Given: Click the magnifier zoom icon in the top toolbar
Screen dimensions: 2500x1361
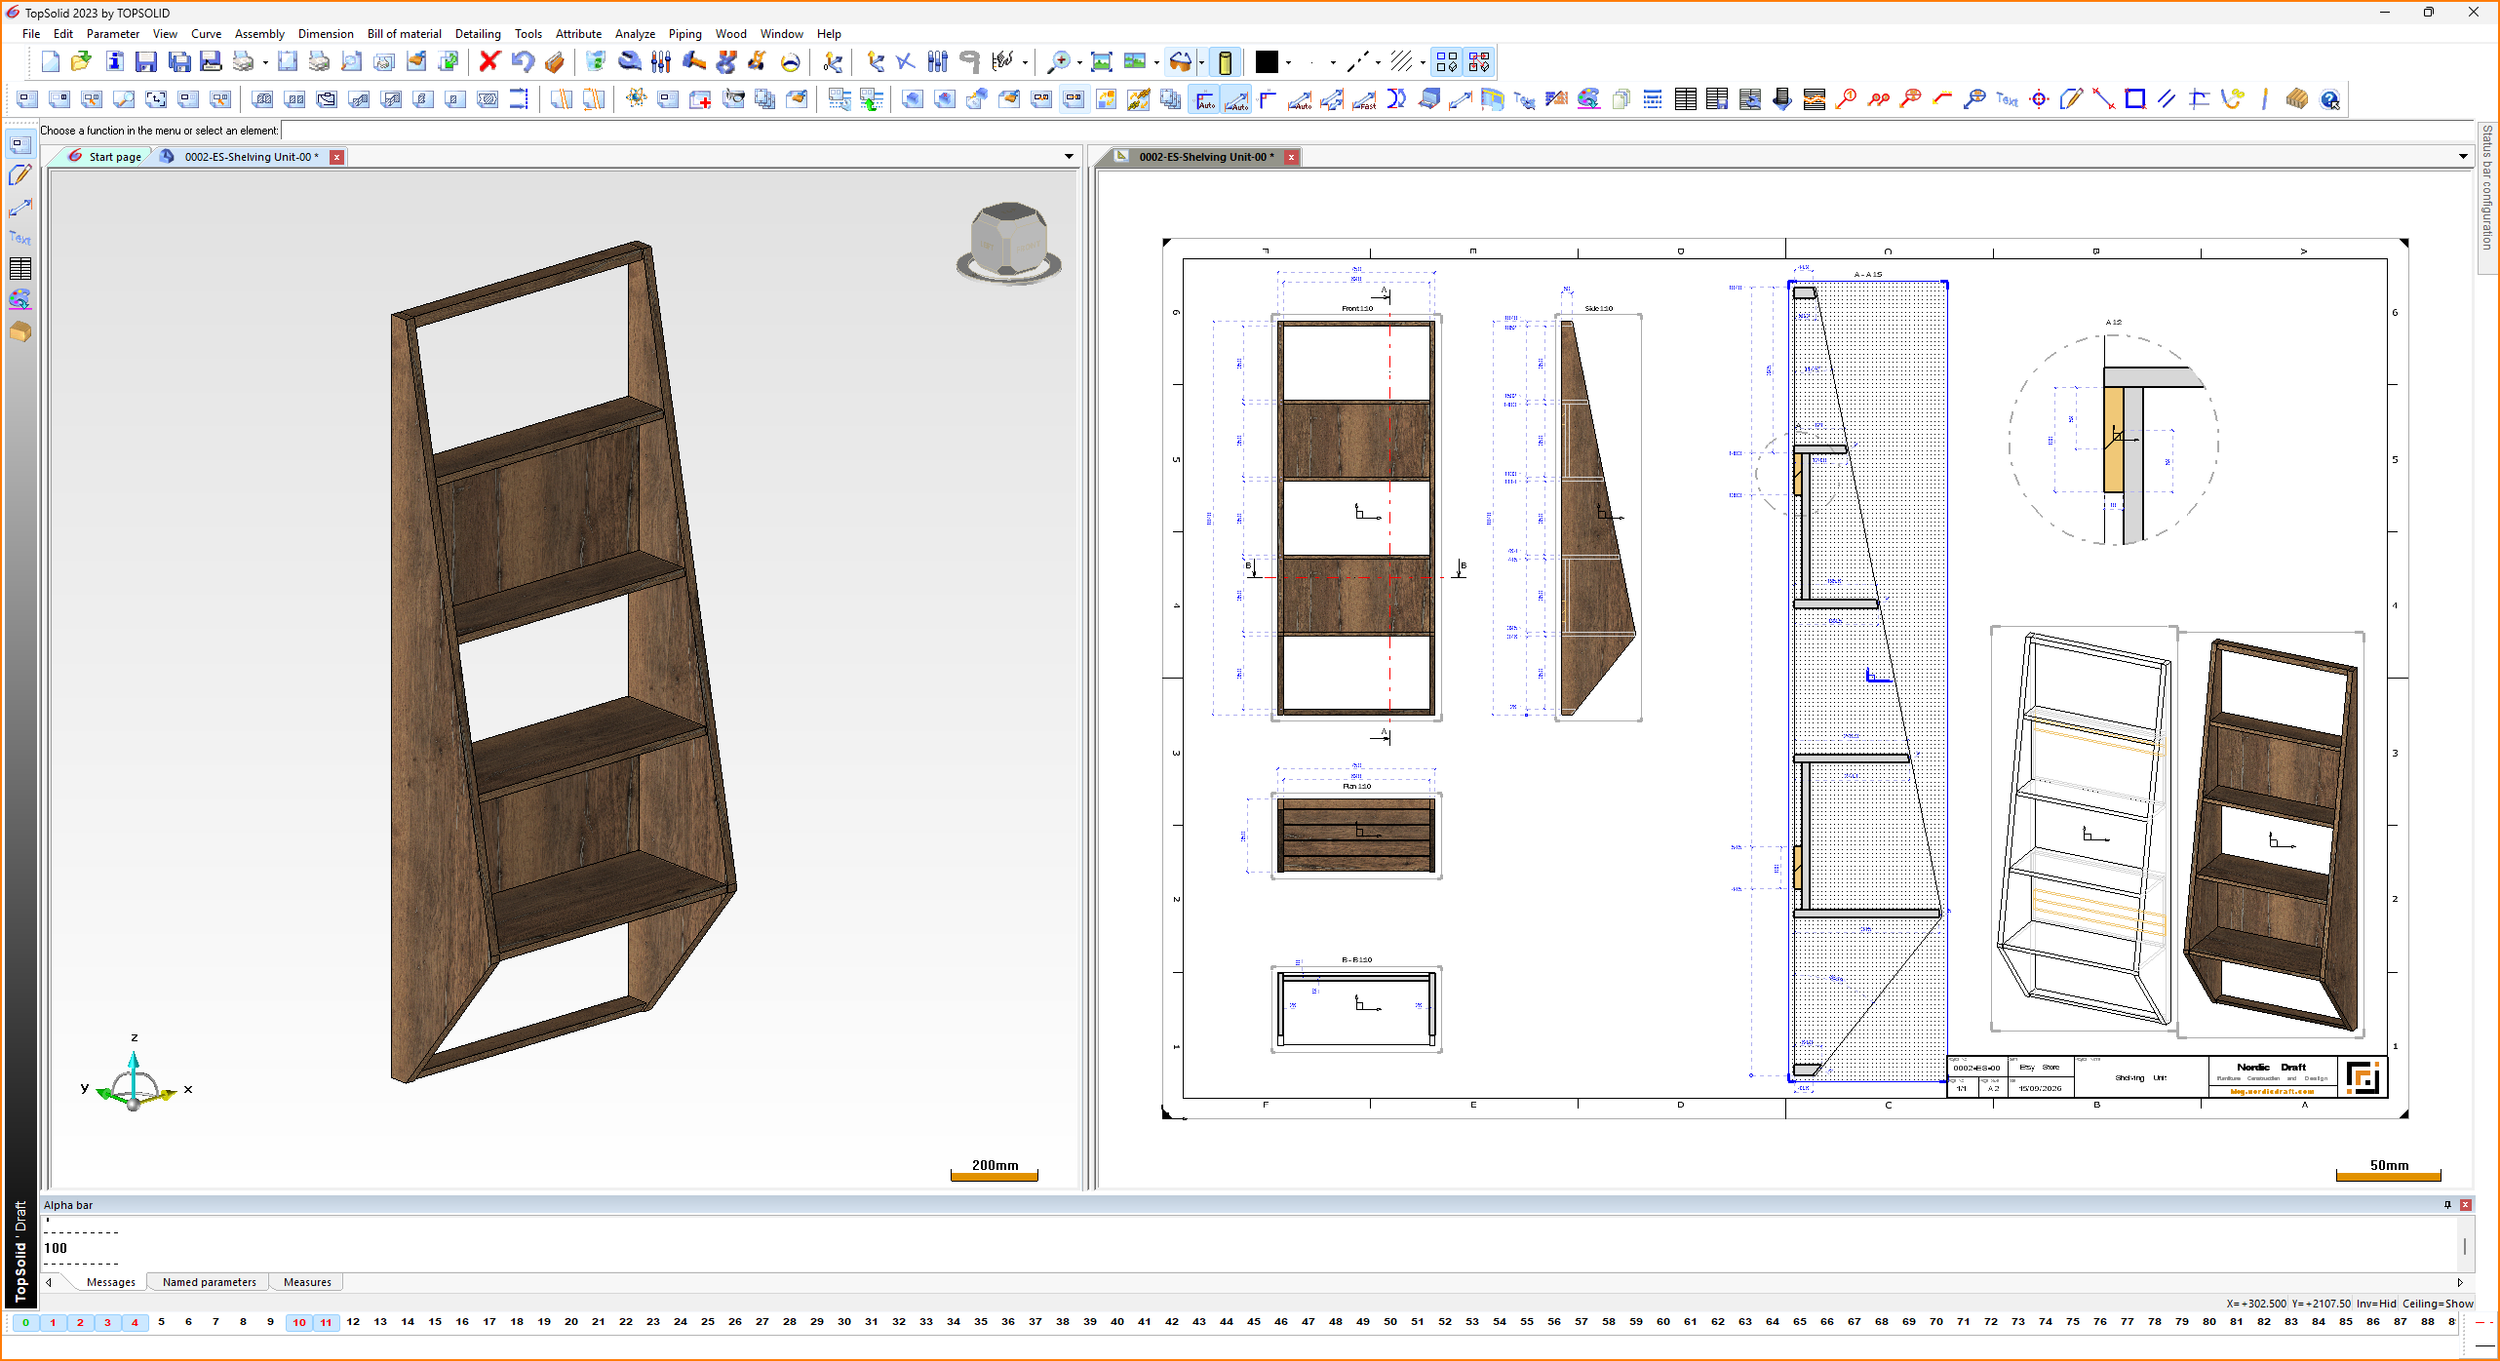Looking at the screenshot, I should click(1058, 62).
